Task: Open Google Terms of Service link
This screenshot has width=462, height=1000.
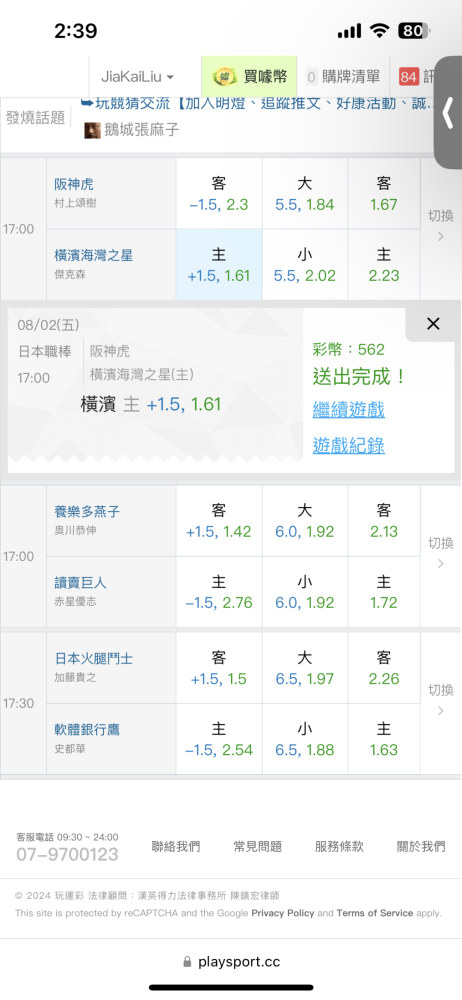Action: [375, 913]
